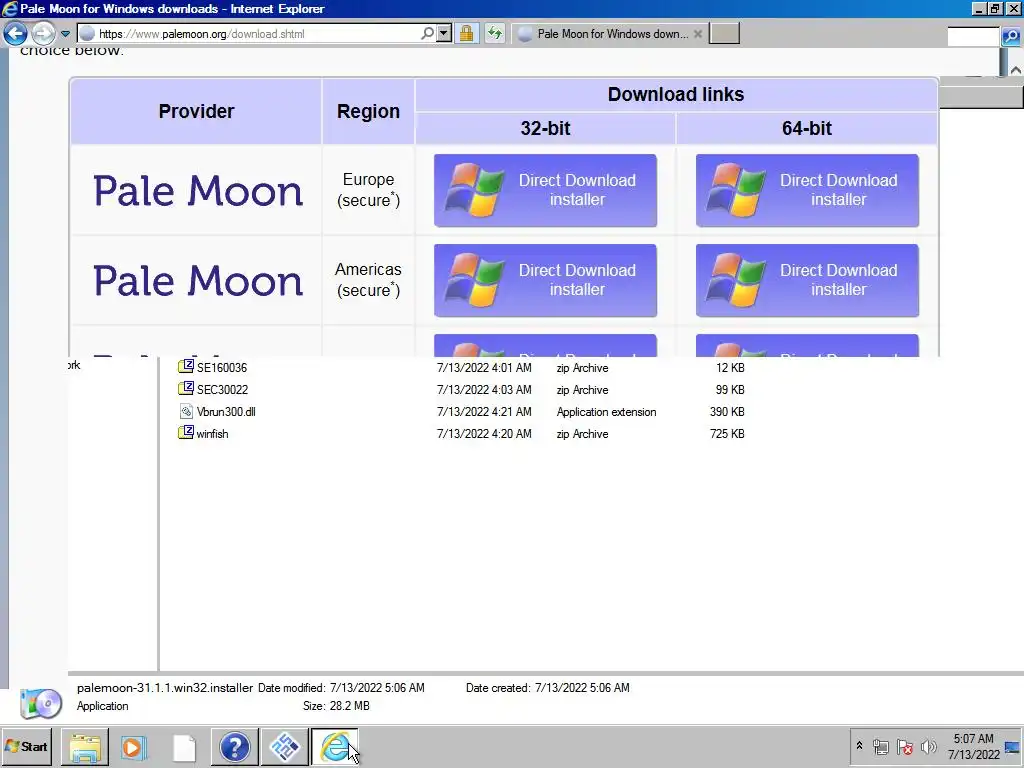
Task: Open the recent pages dropdown arrow
Action: coord(65,34)
